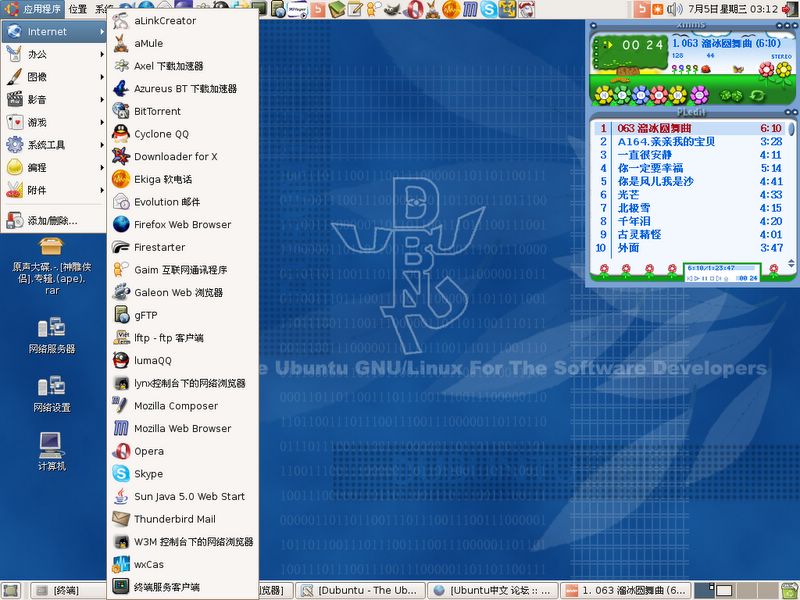Launch wxCas

(x=183, y=564)
